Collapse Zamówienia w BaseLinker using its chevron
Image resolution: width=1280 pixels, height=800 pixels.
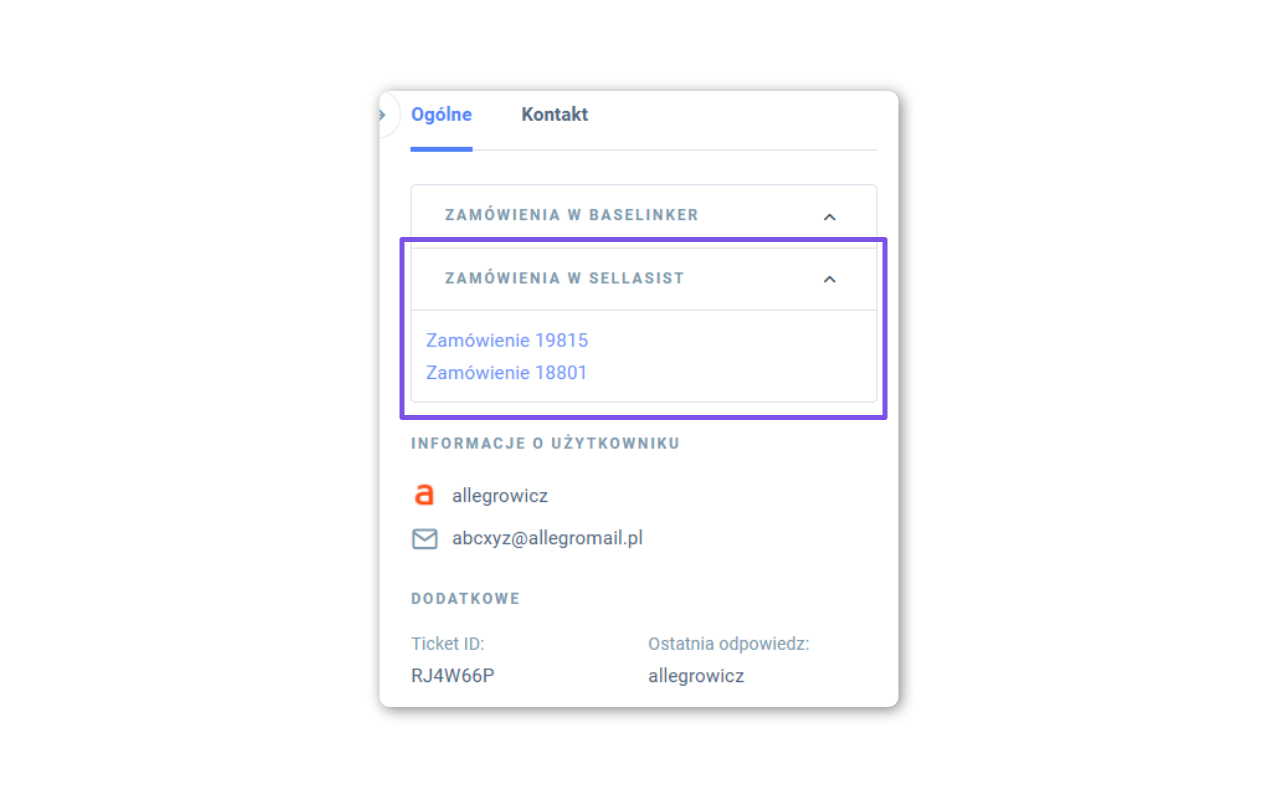coord(829,216)
